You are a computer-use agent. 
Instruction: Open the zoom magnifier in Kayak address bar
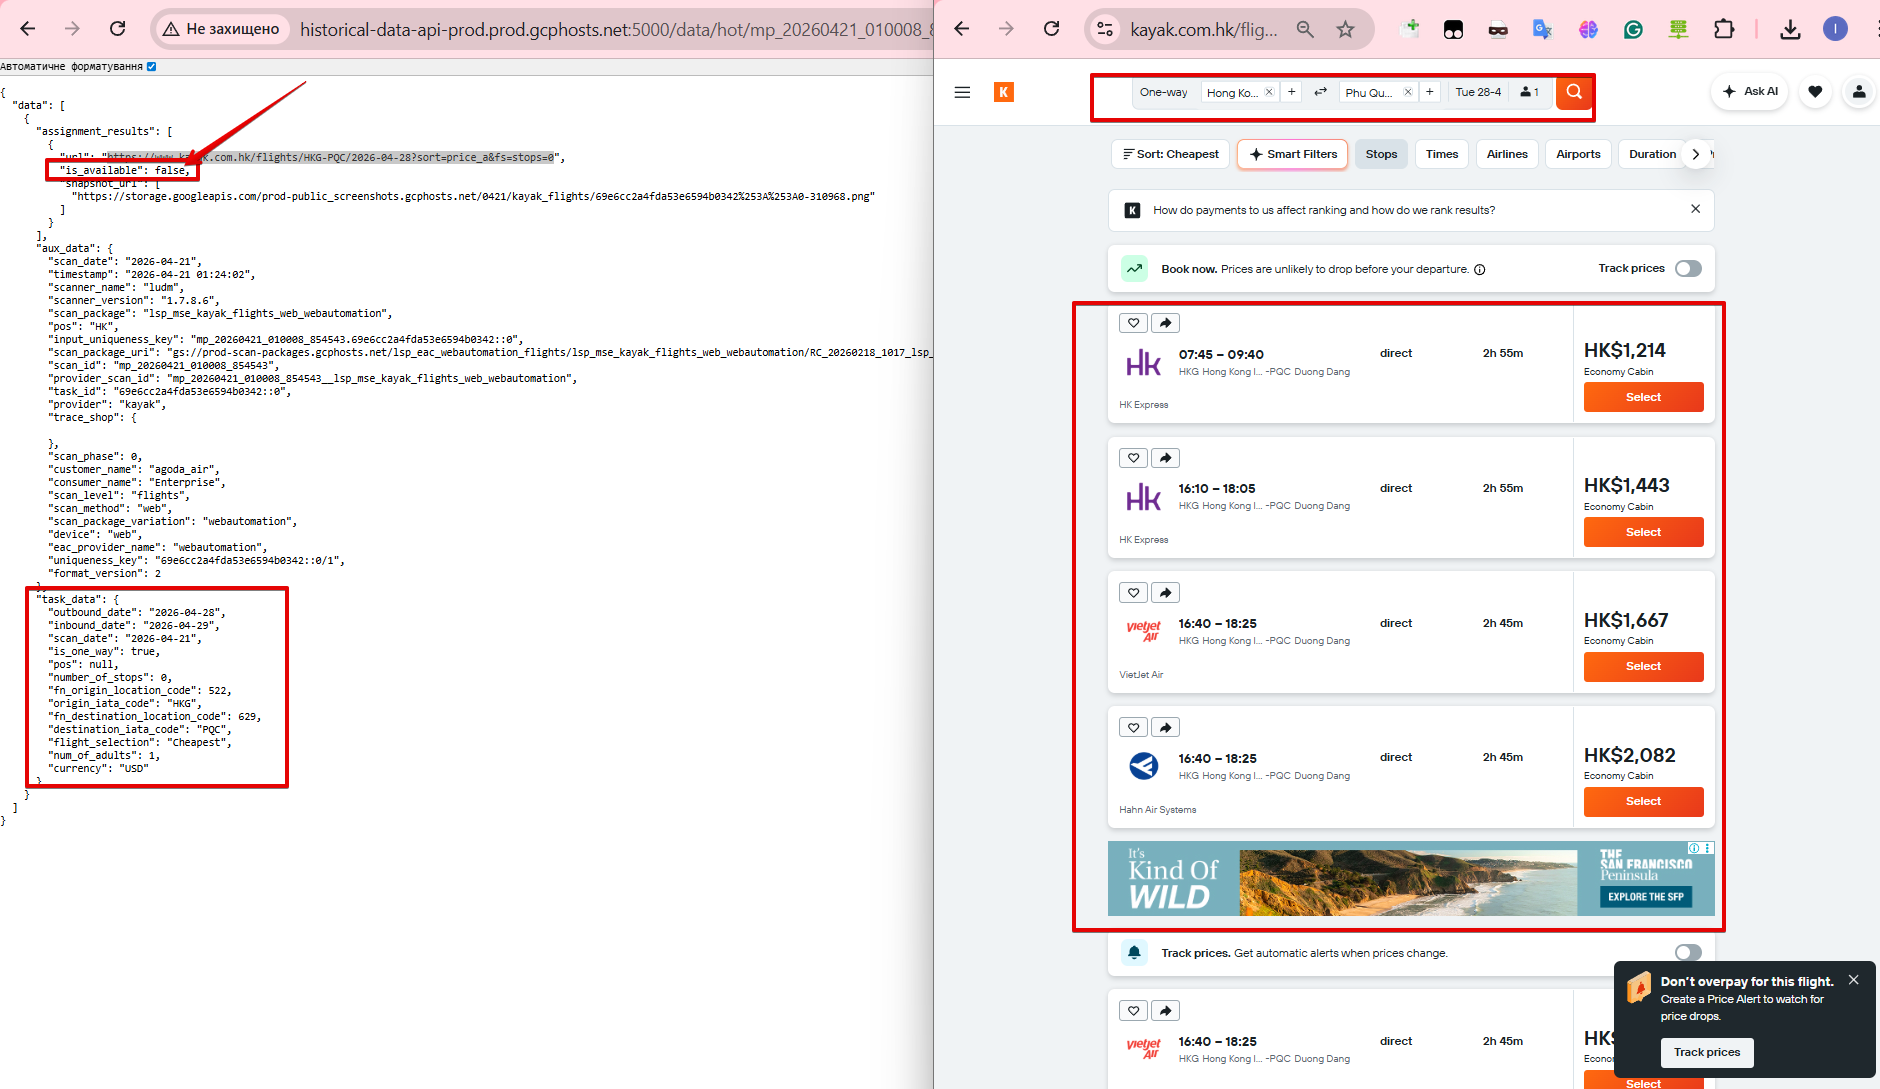[x=1305, y=29]
